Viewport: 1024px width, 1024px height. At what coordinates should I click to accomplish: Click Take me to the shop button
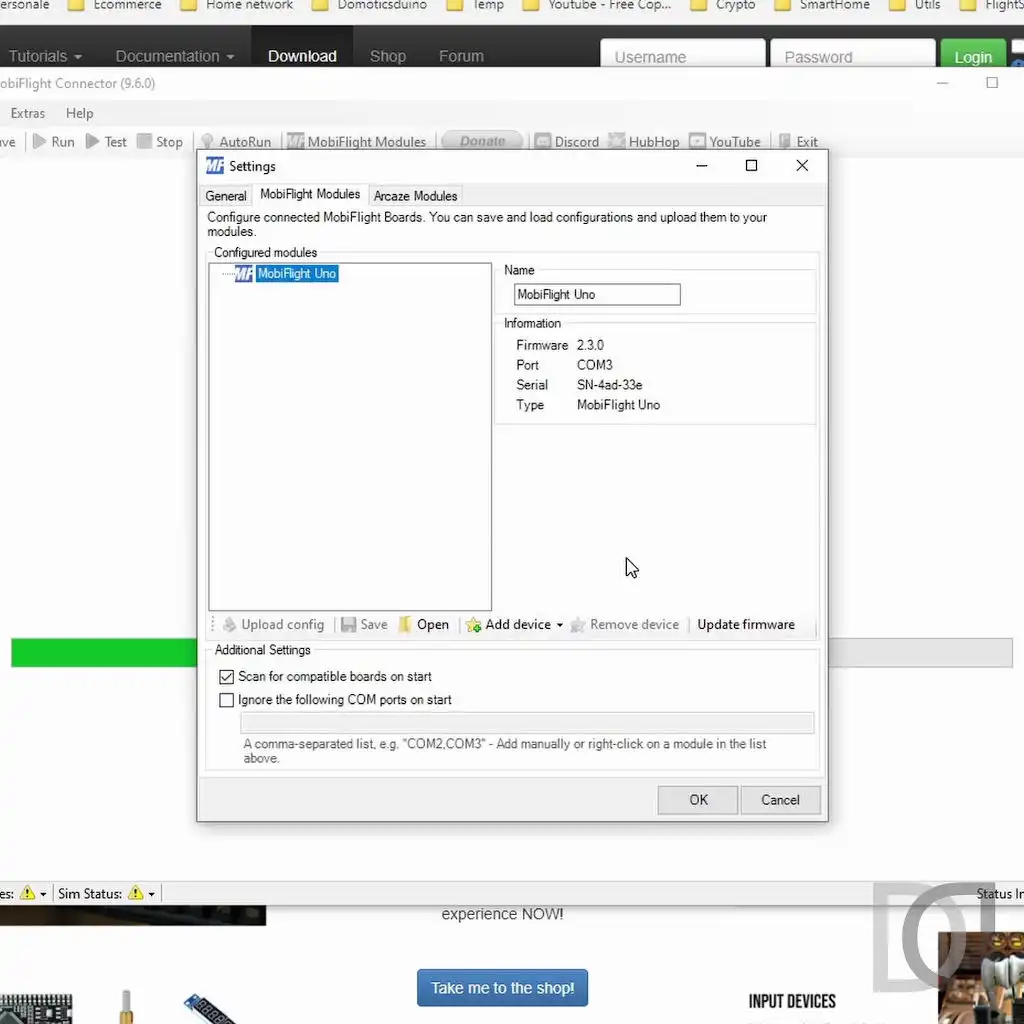[502, 988]
